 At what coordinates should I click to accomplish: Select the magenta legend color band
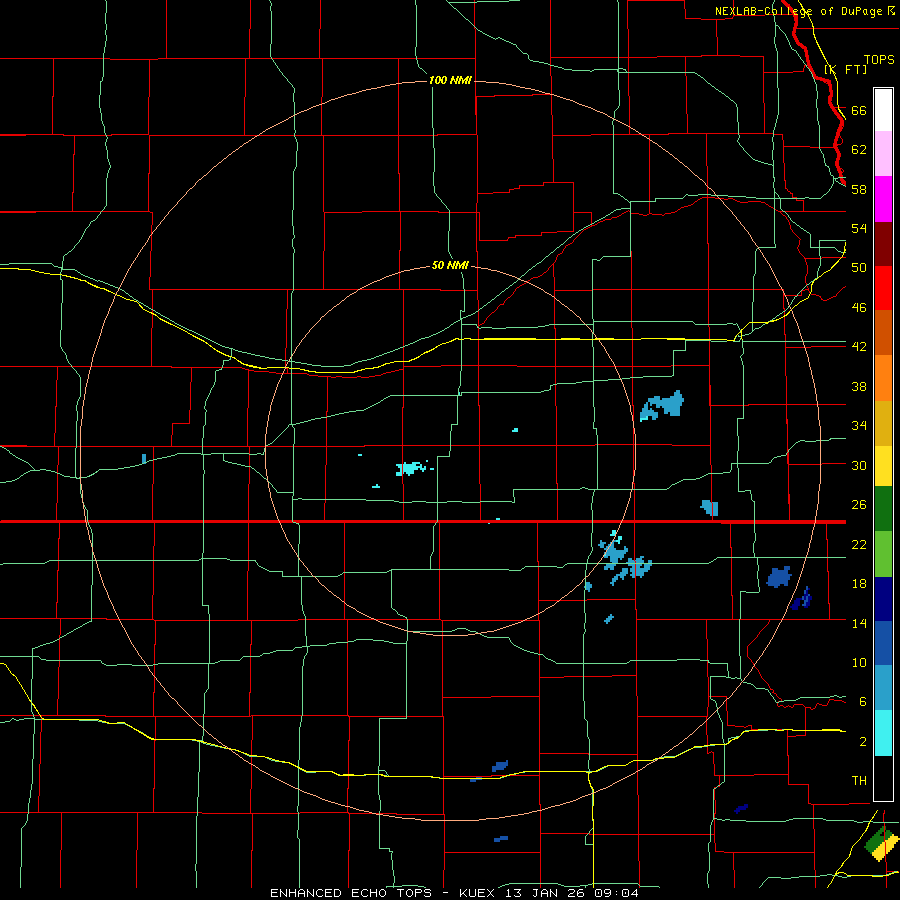[x=883, y=199]
